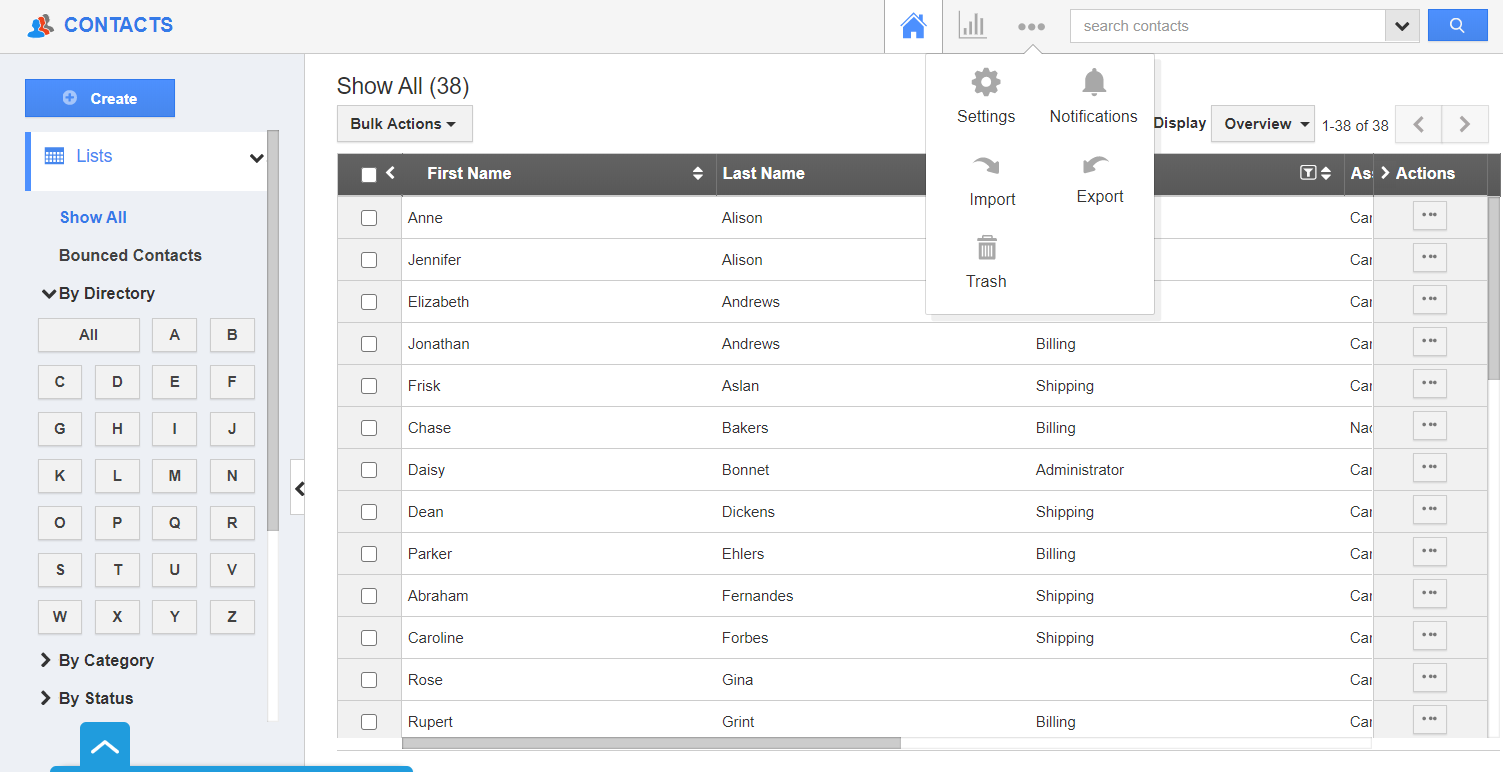Filter directory by letter M
This screenshot has width=1503, height=772.
coord(175,476)
